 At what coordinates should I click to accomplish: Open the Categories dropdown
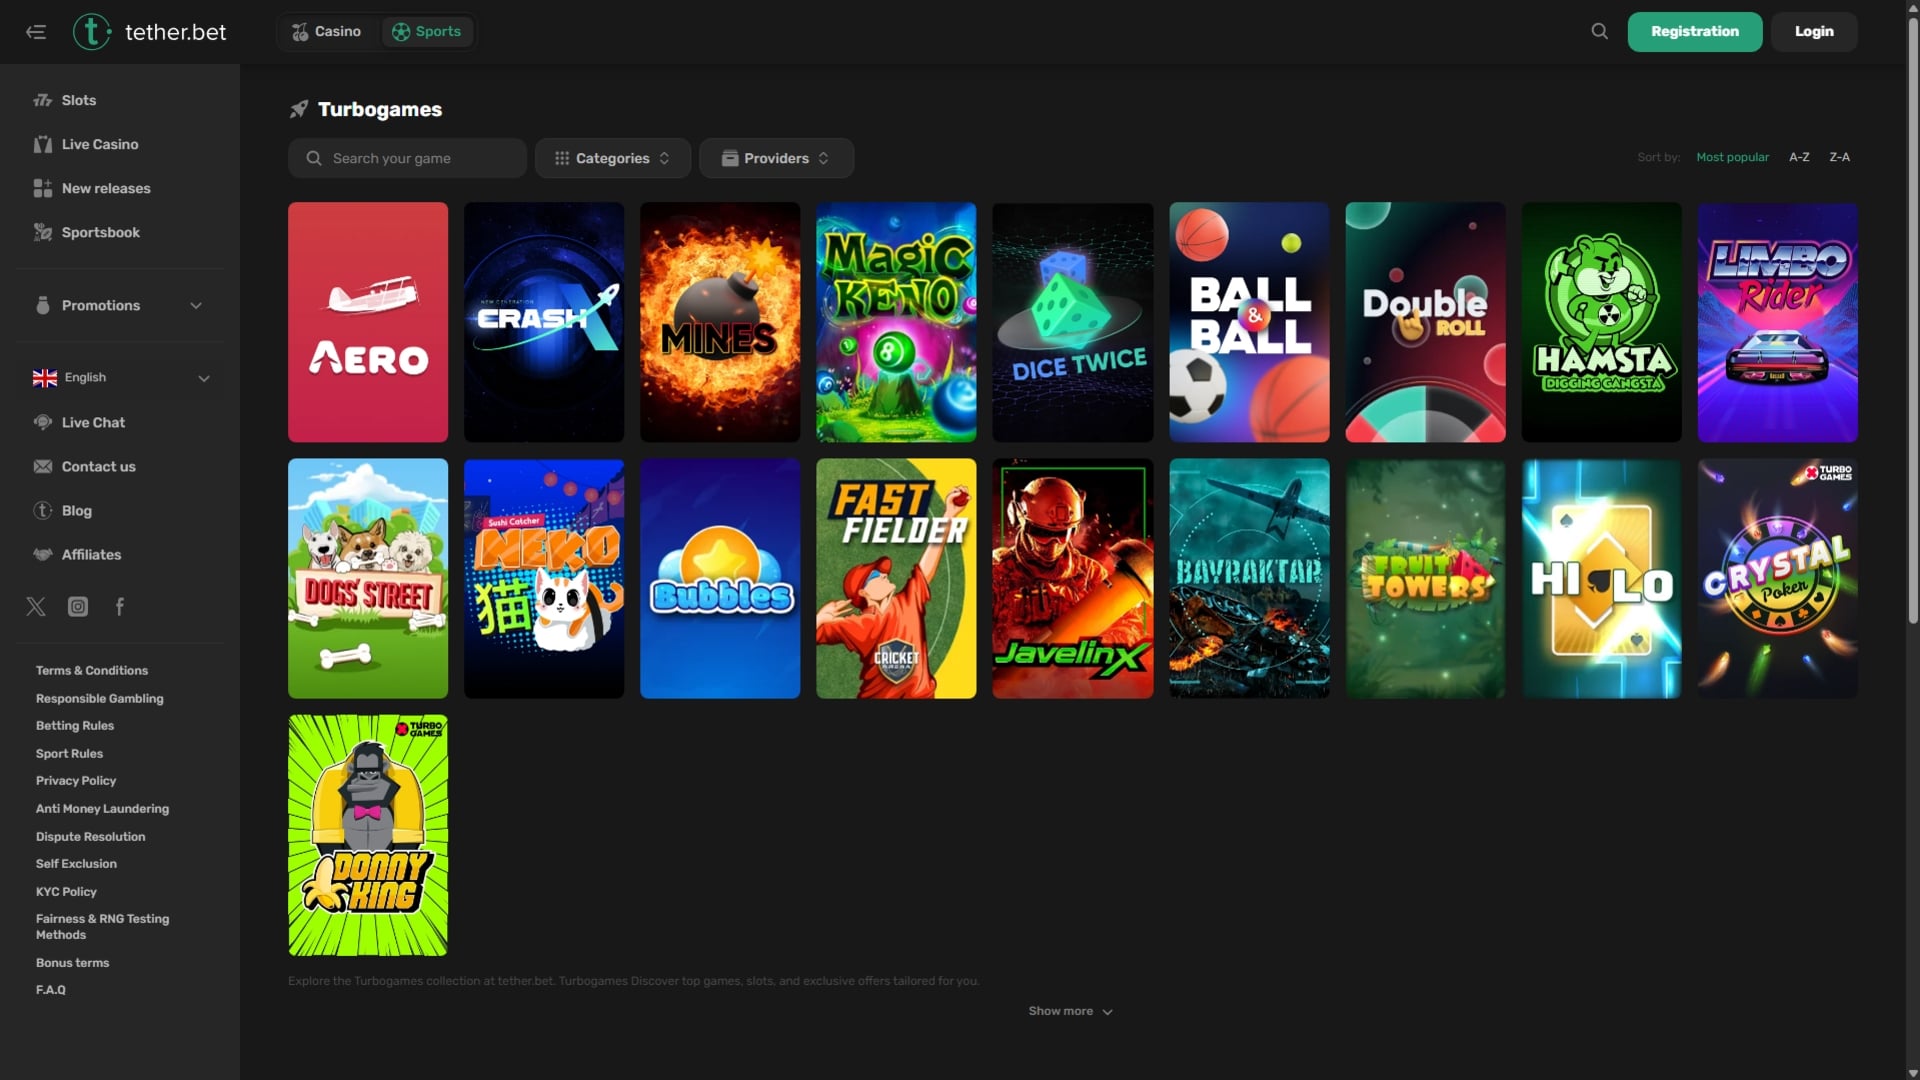pyautogui.click(x=613, y=158)
